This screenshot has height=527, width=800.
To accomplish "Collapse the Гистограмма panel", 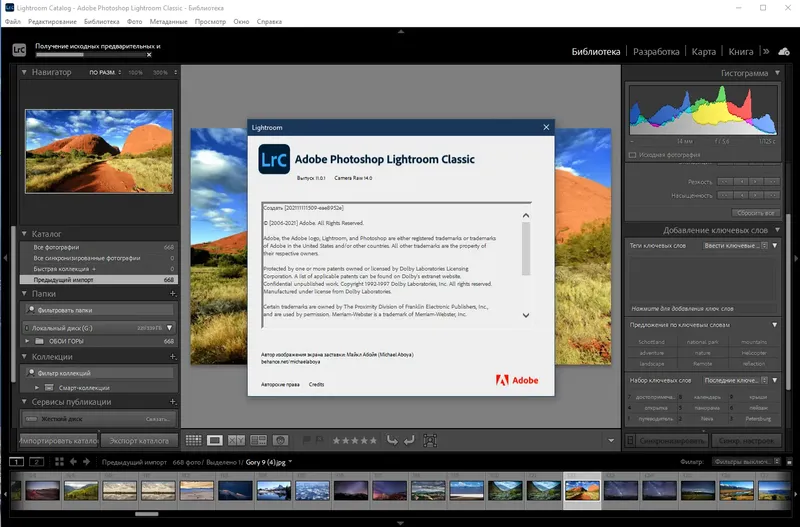I will pos(777,73).
